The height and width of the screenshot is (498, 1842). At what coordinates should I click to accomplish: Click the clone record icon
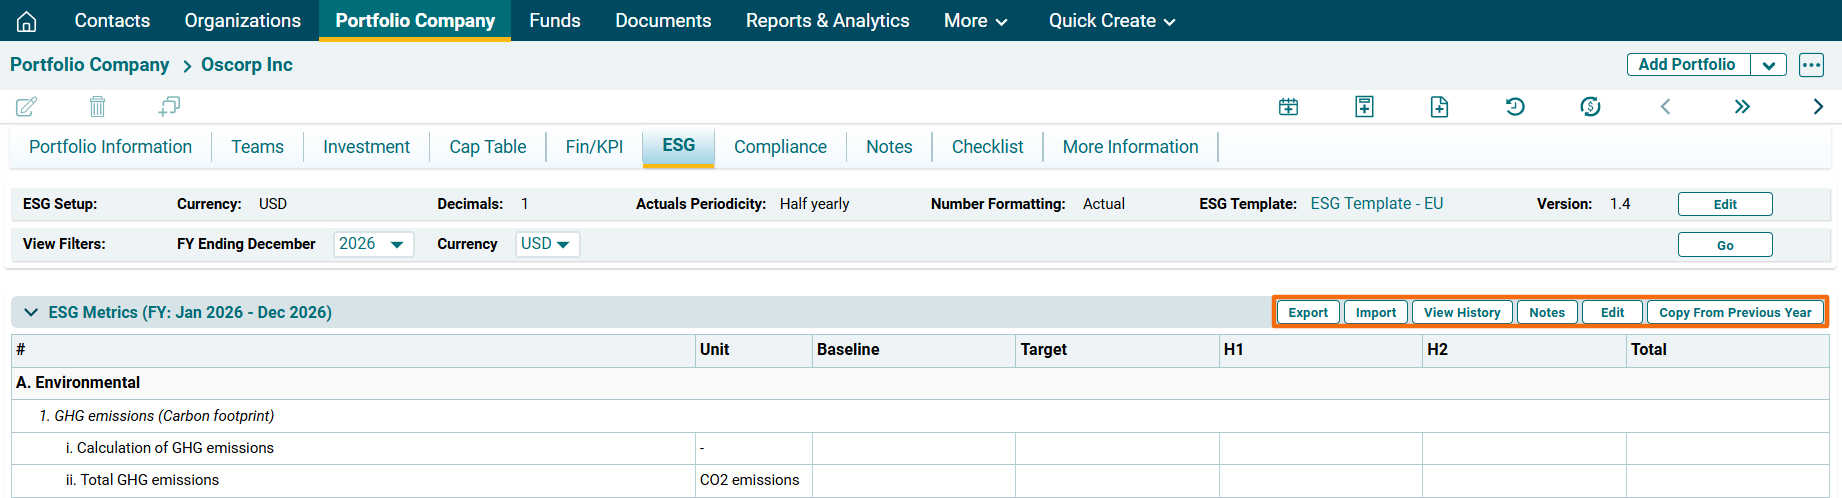tap(169, 106)
